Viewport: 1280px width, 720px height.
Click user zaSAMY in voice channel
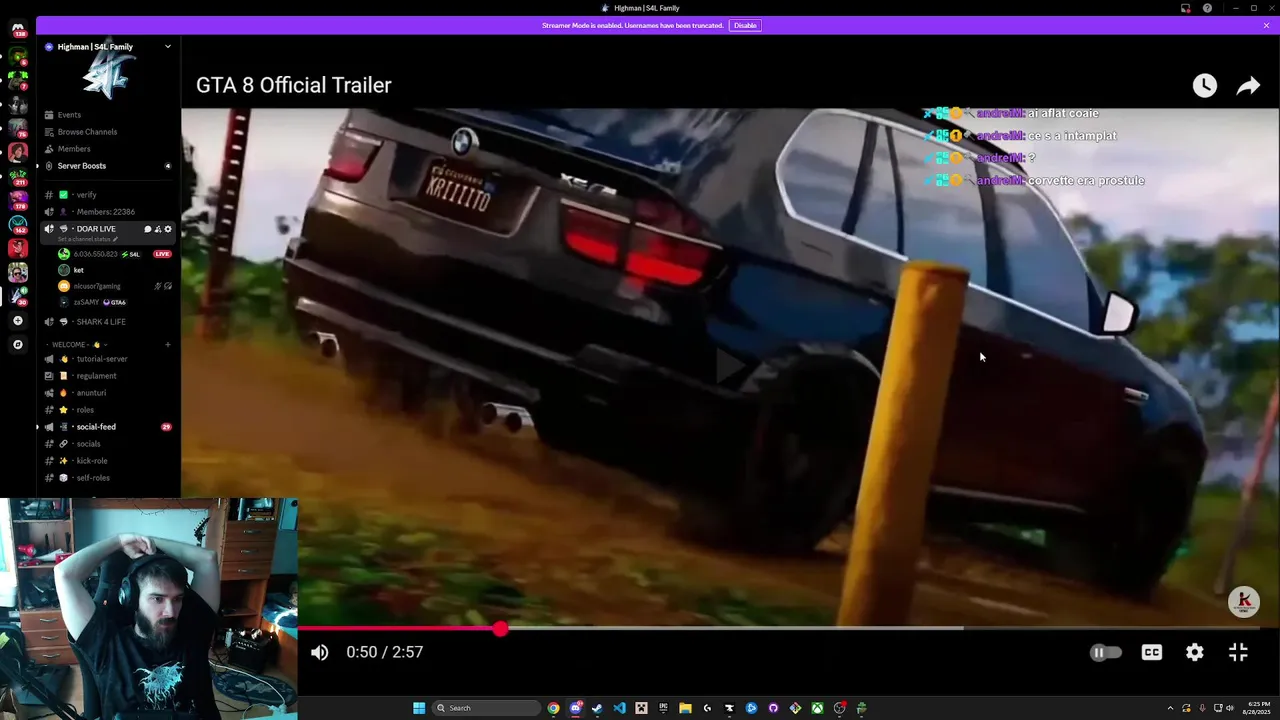115,302
